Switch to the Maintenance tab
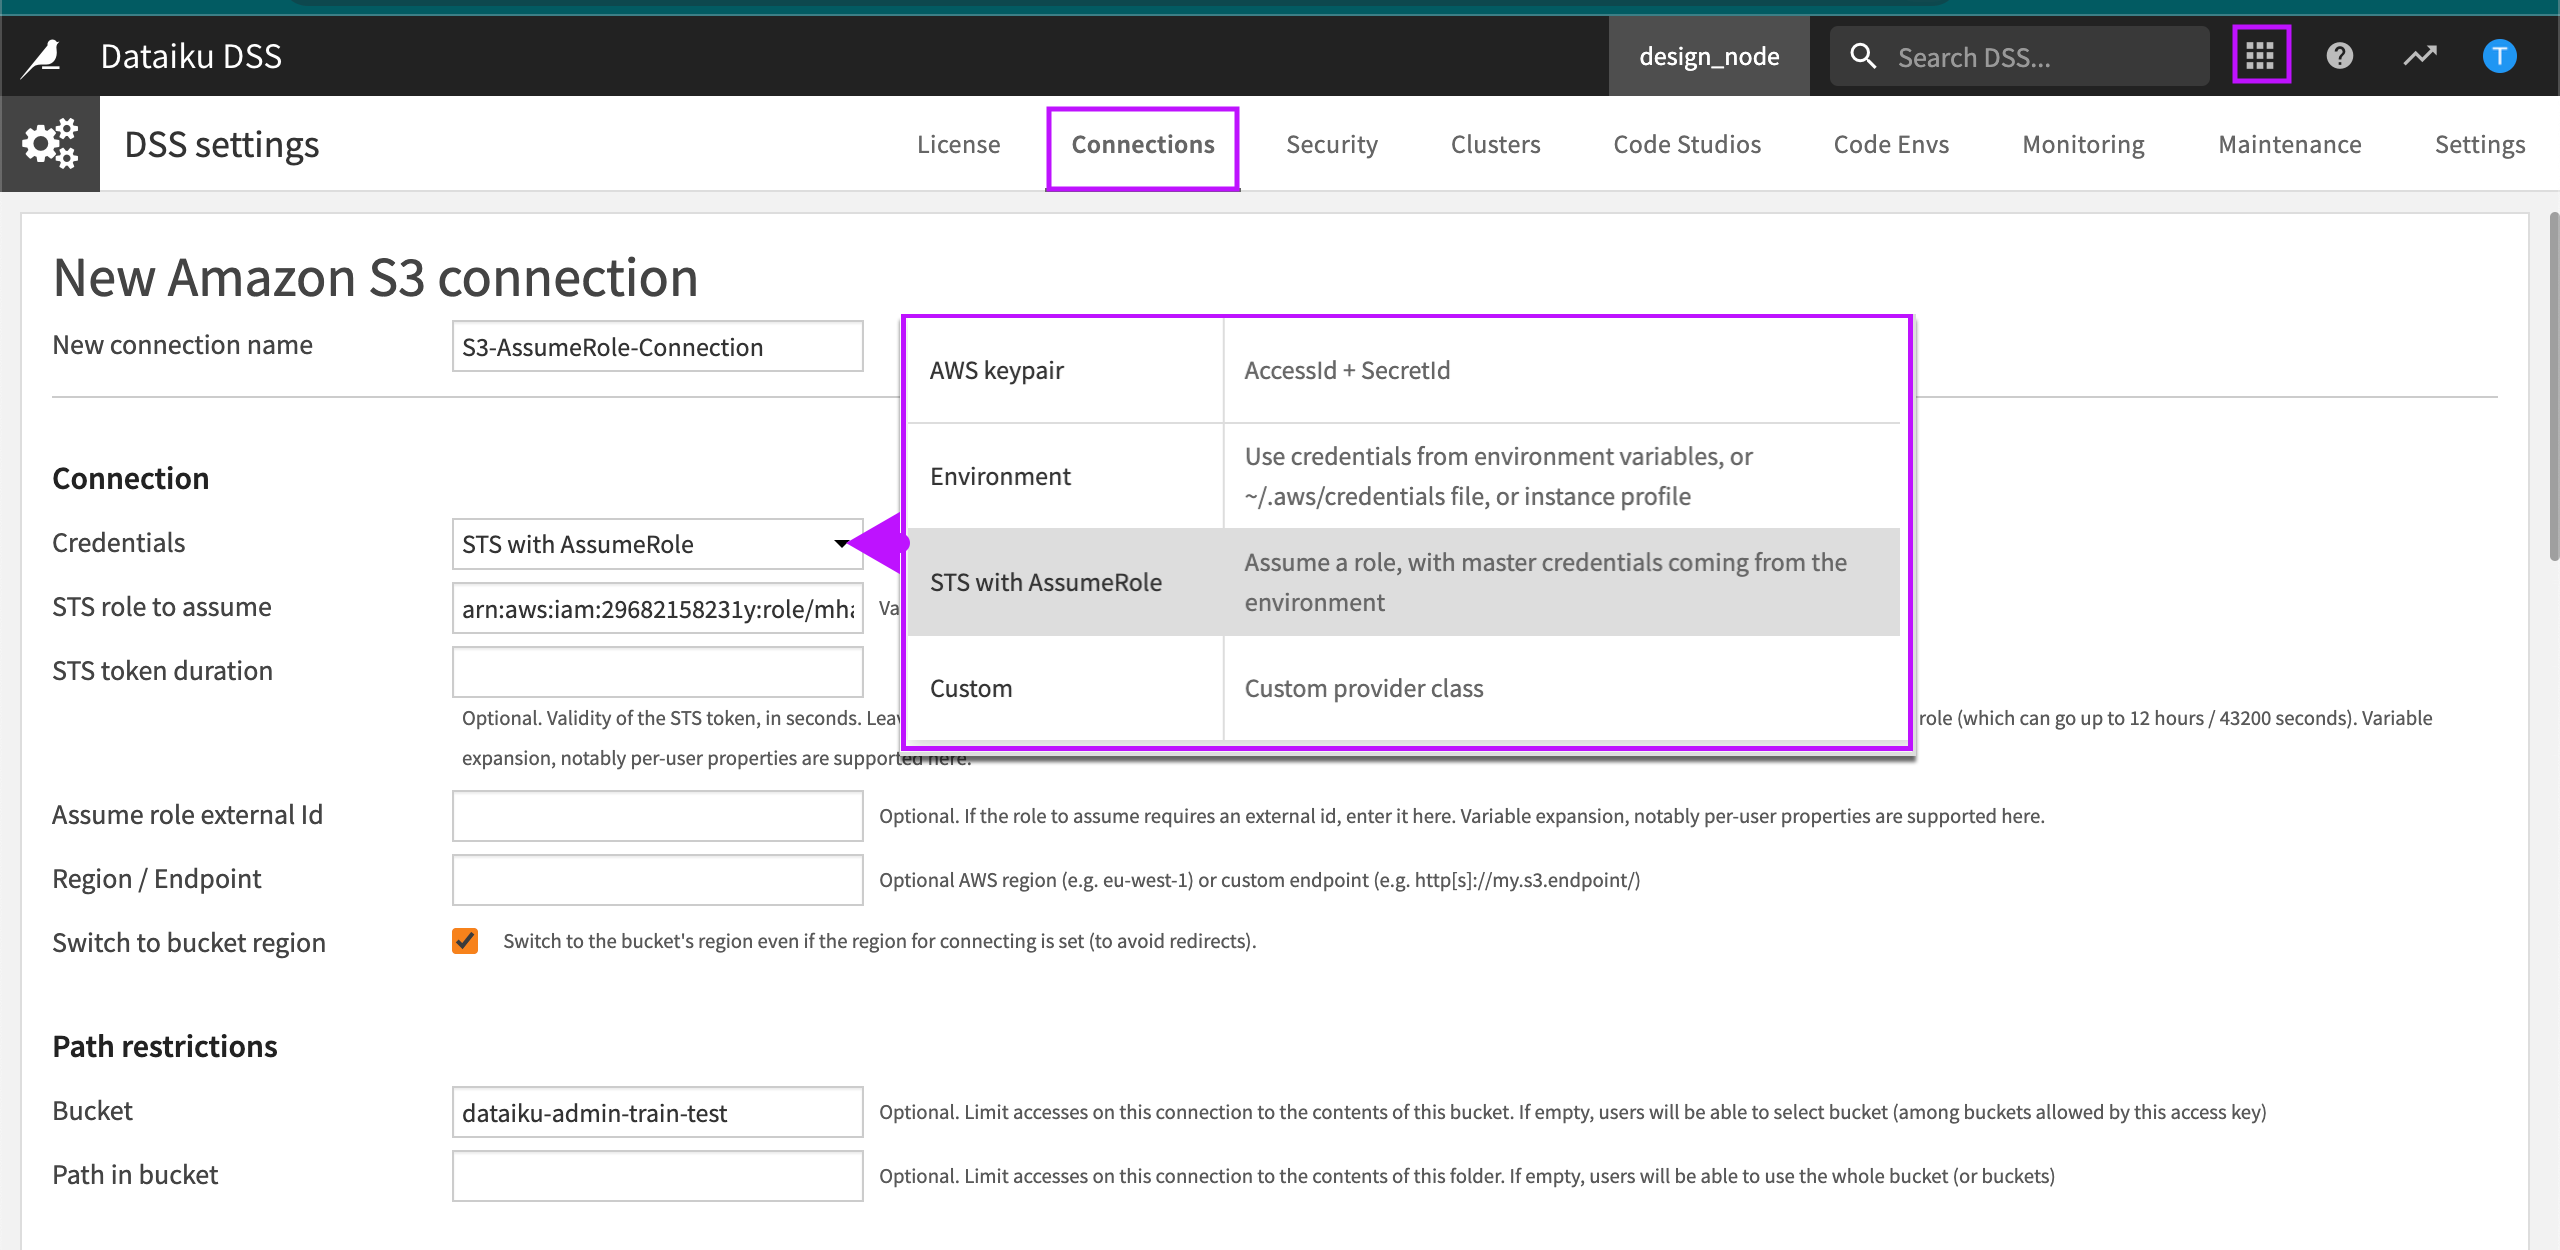The width and height of the screenshot is (2560, 1250). click(x=2289, y=144)
